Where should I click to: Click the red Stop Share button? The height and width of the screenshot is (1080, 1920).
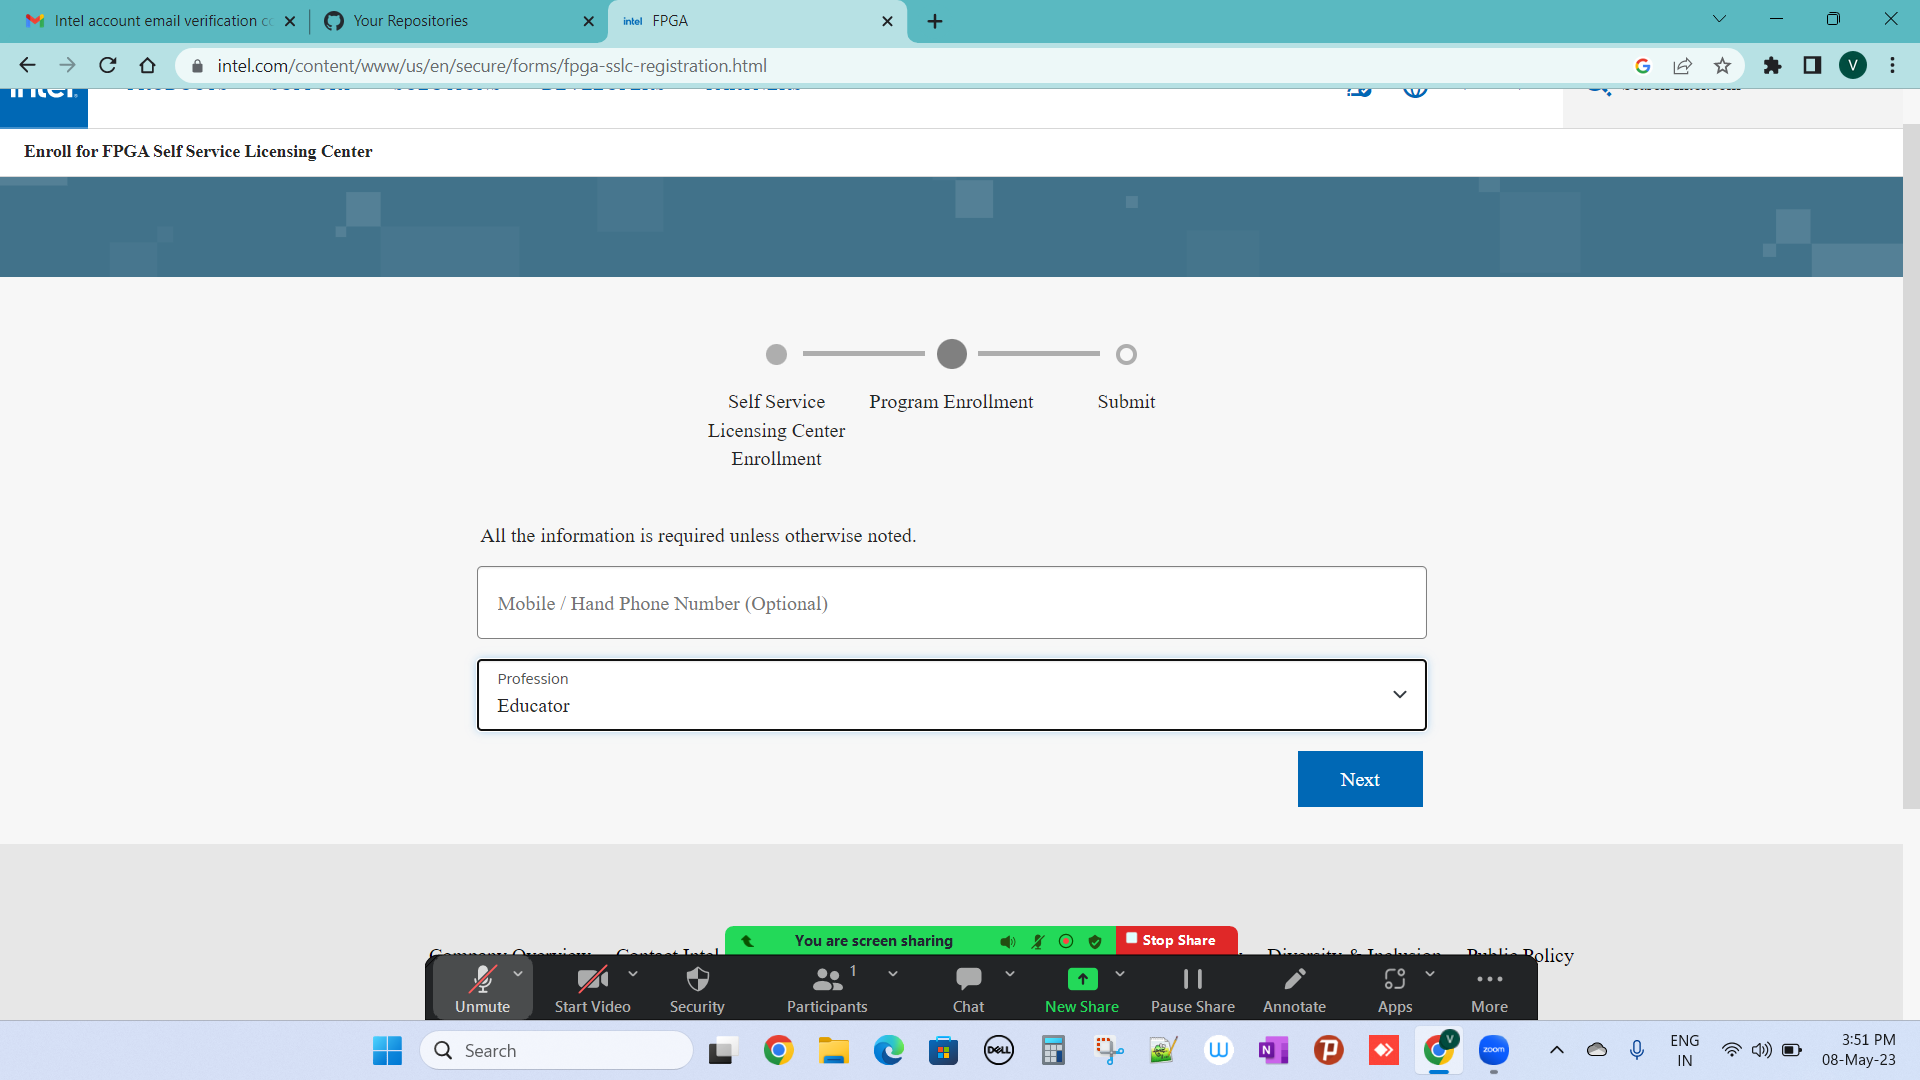click(x=1176, y=940)
